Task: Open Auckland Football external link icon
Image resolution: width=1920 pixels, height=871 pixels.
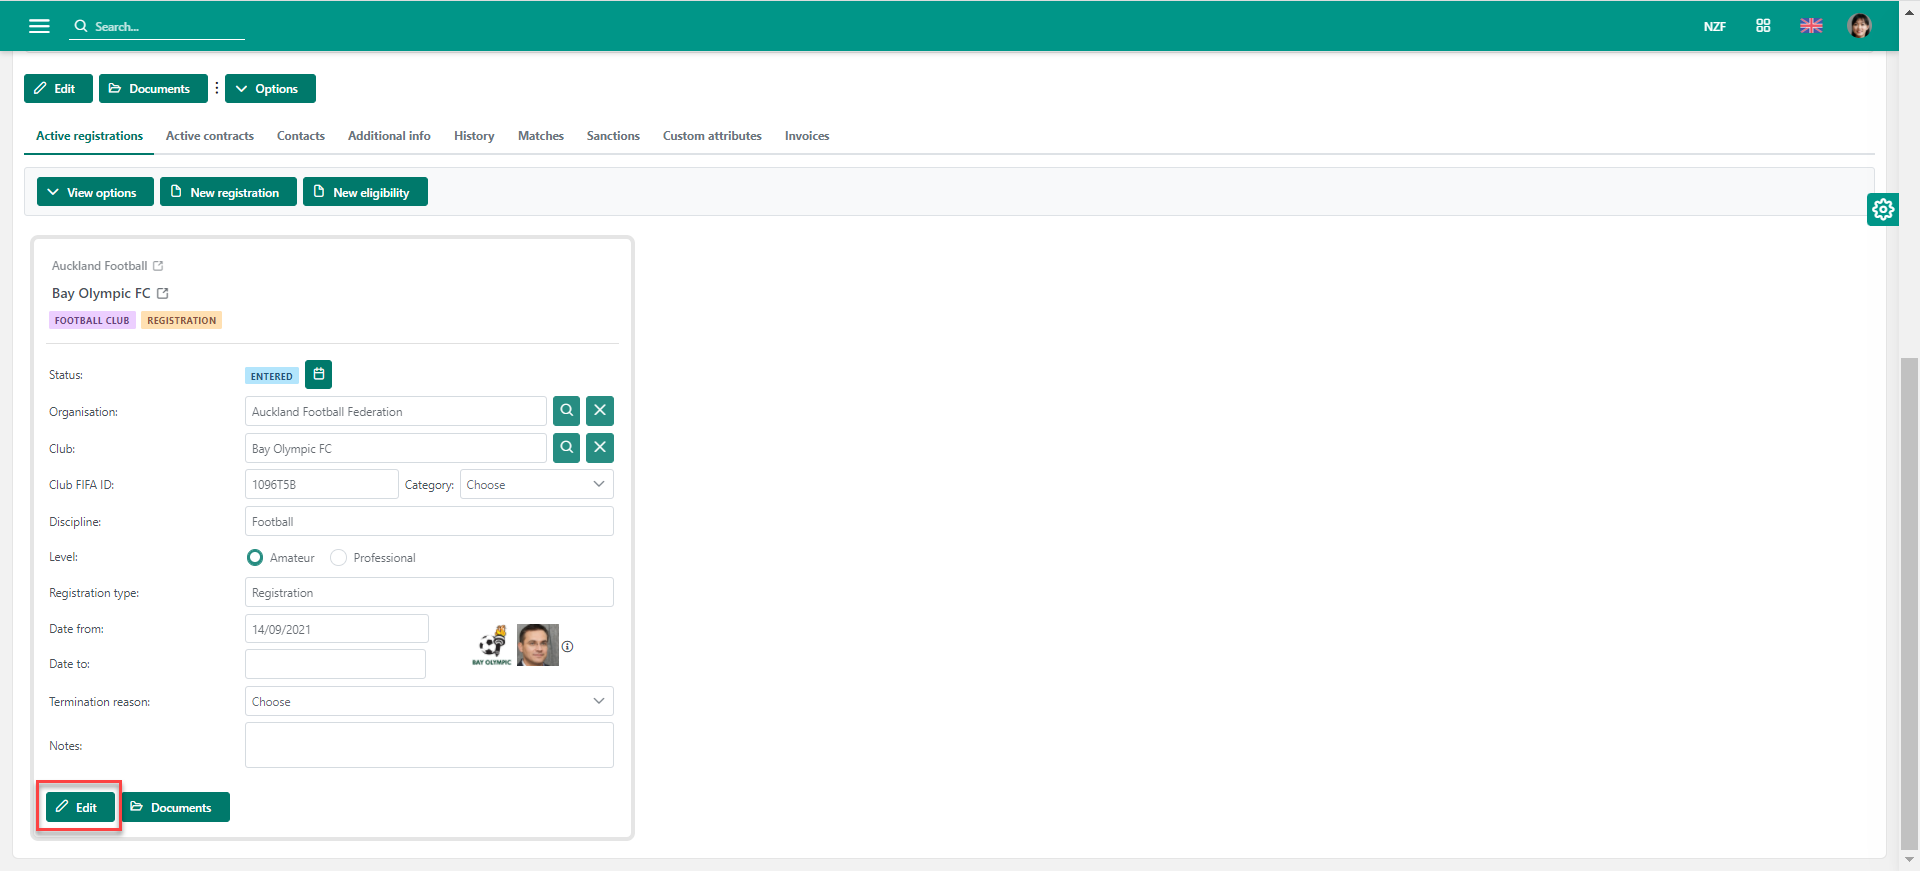Action: point(158,266)
